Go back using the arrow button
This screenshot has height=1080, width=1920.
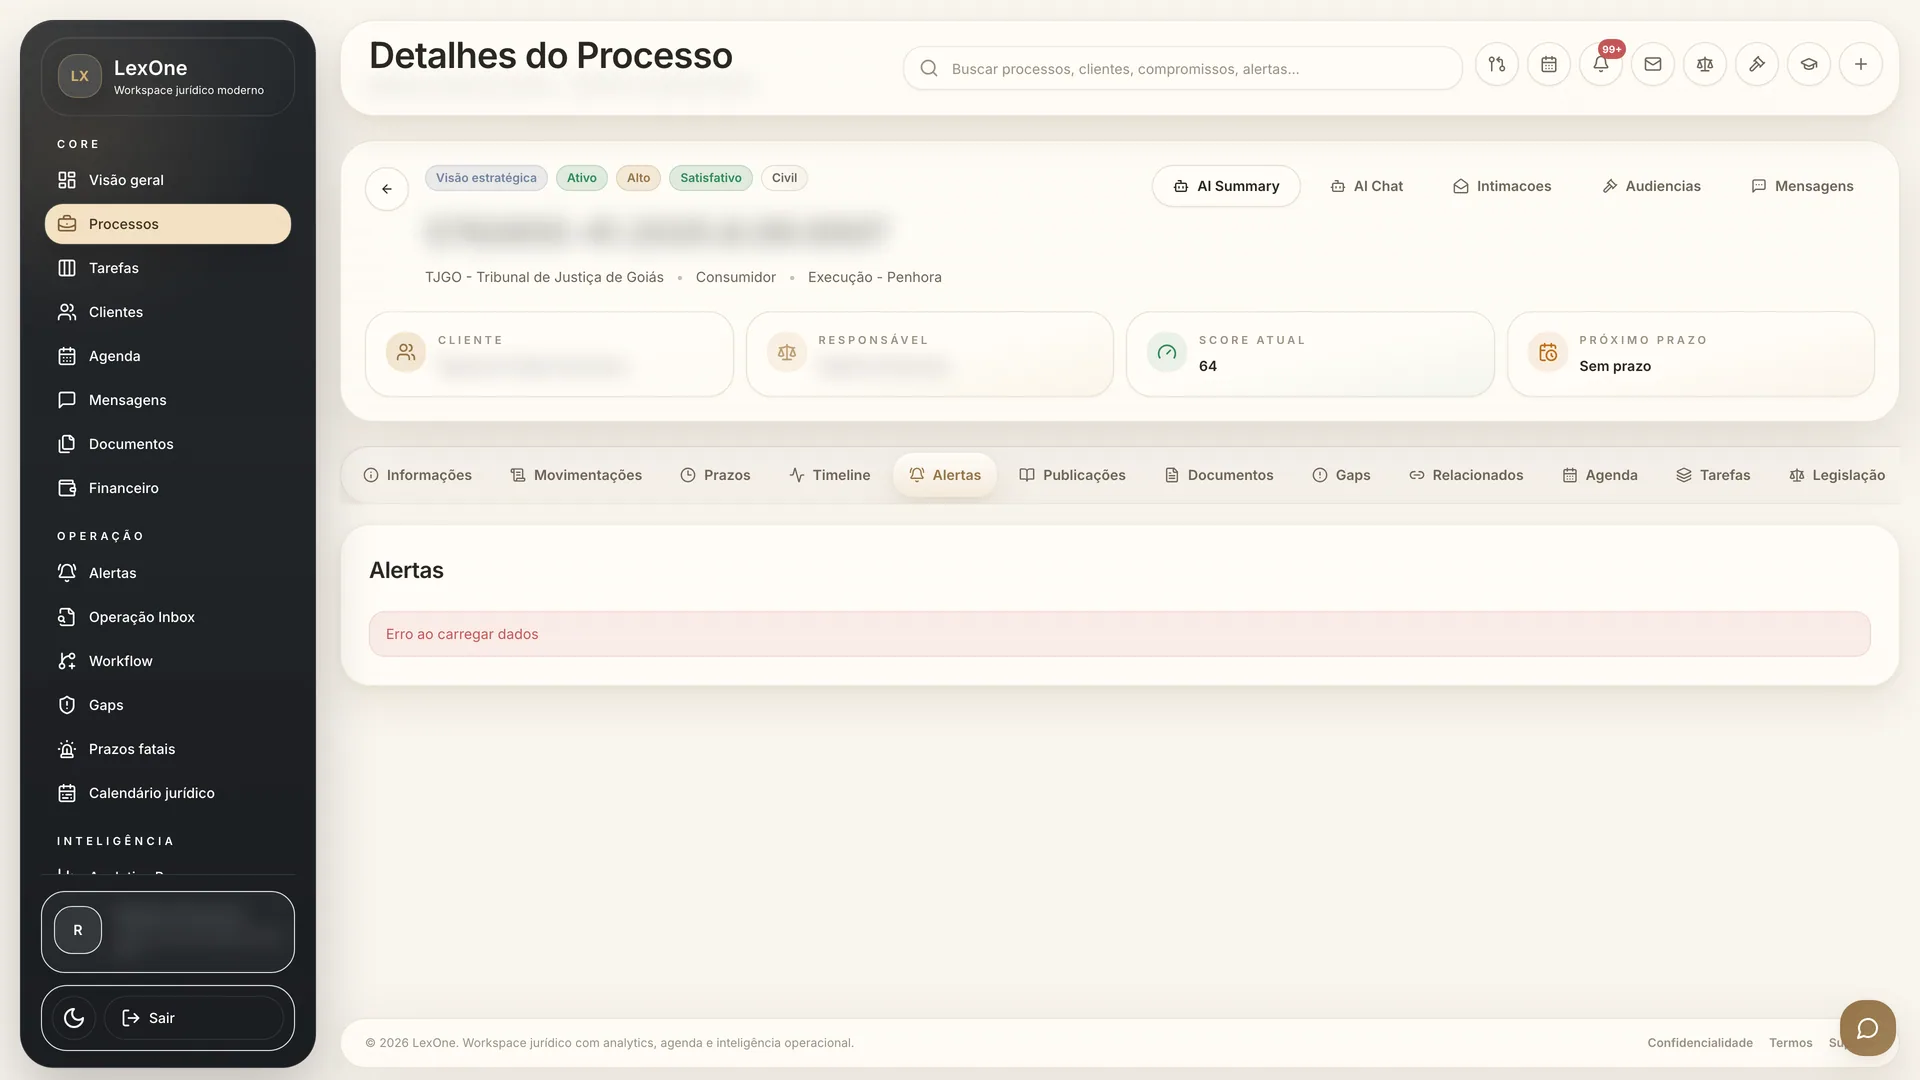tap(387, 189)
